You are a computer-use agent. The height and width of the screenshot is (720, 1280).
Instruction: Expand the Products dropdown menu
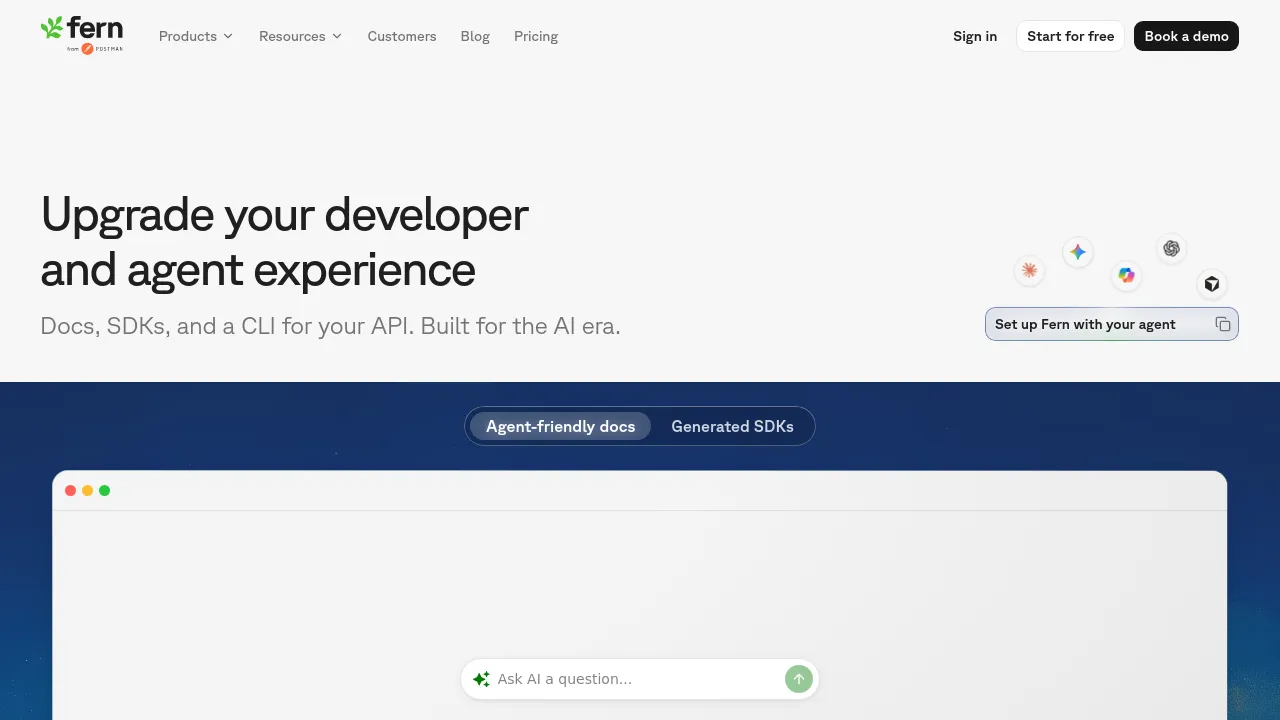coord(196,36)
